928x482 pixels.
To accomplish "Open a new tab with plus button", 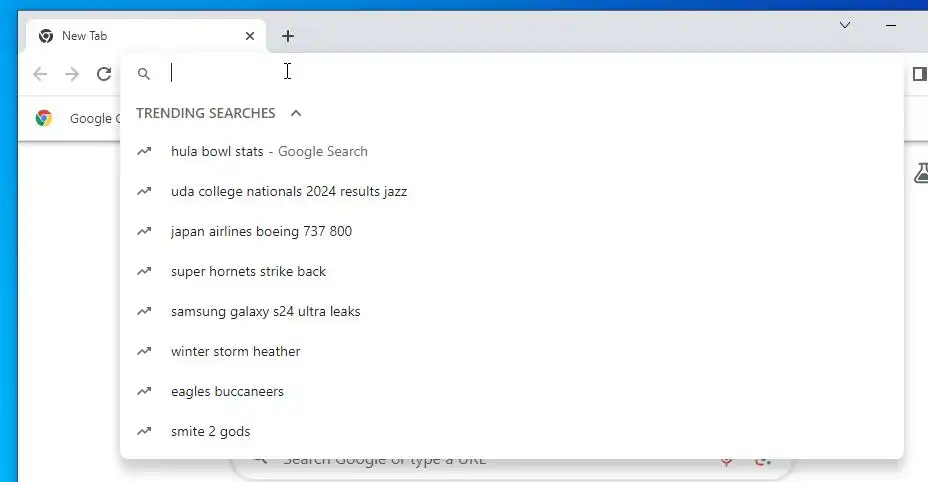I will pos(288,36).
